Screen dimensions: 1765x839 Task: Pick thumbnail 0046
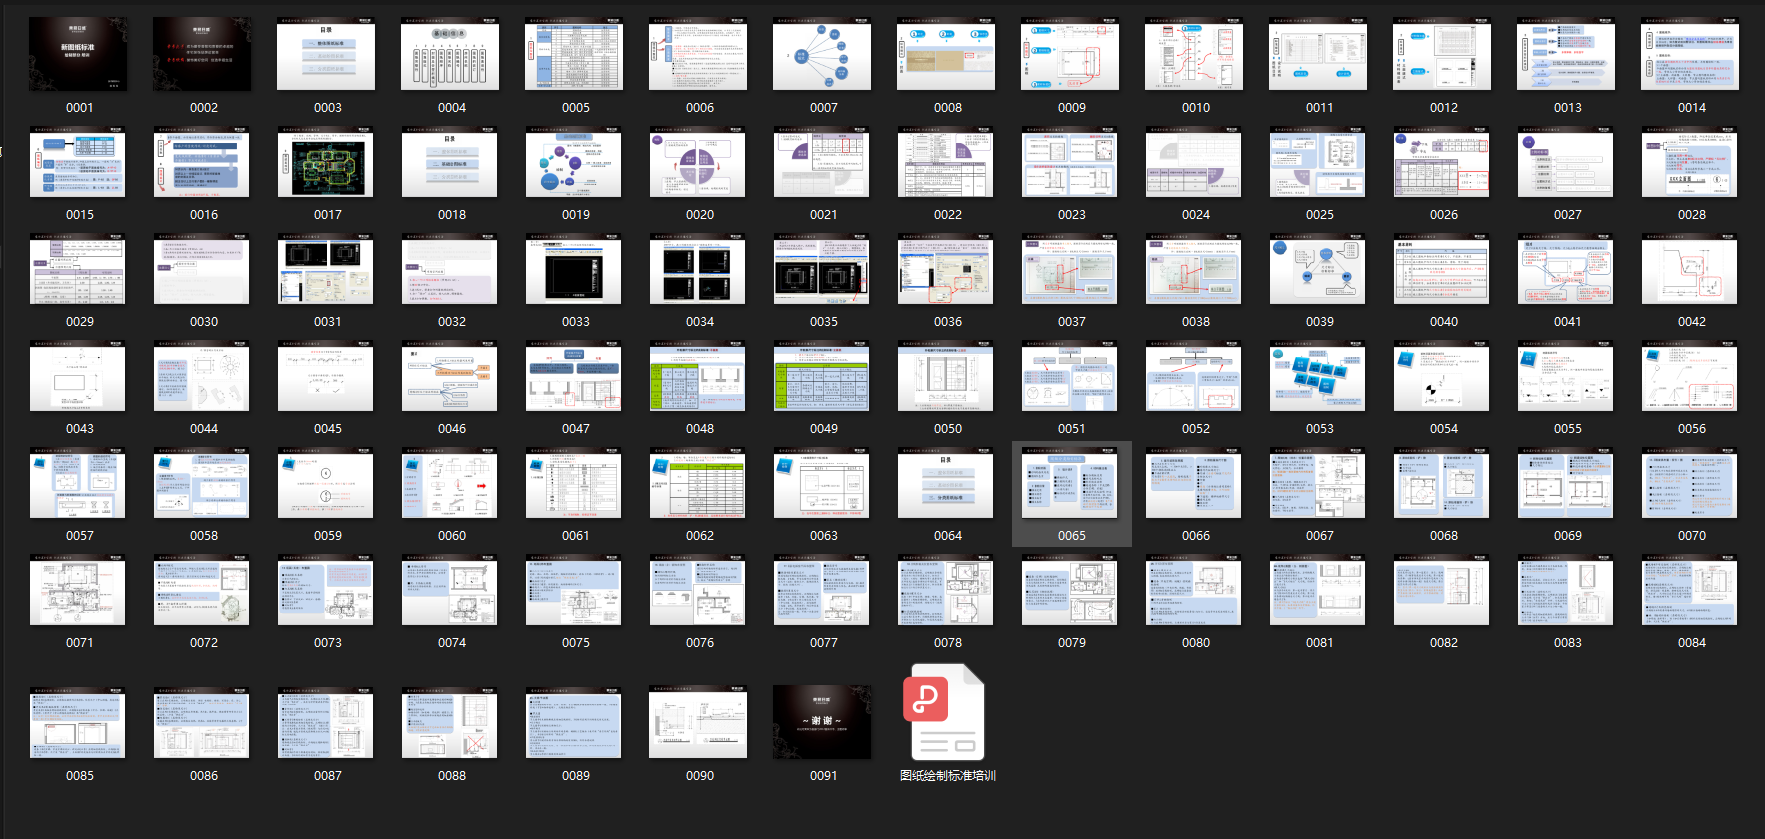coord(450,376)
